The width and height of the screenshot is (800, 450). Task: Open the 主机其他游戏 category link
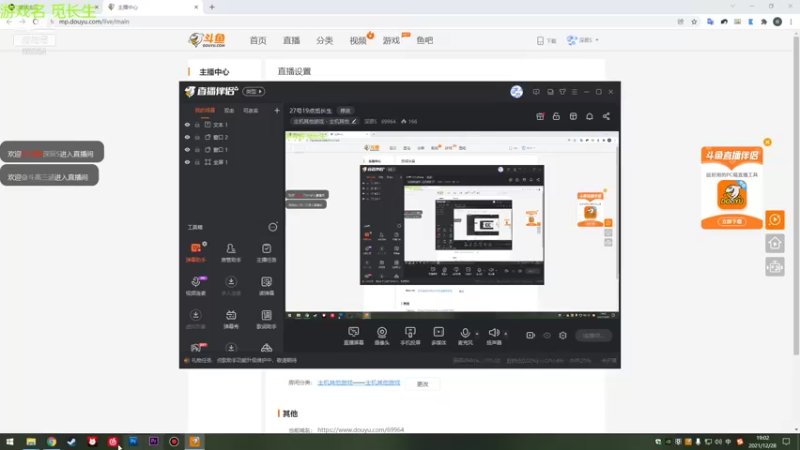359,383
